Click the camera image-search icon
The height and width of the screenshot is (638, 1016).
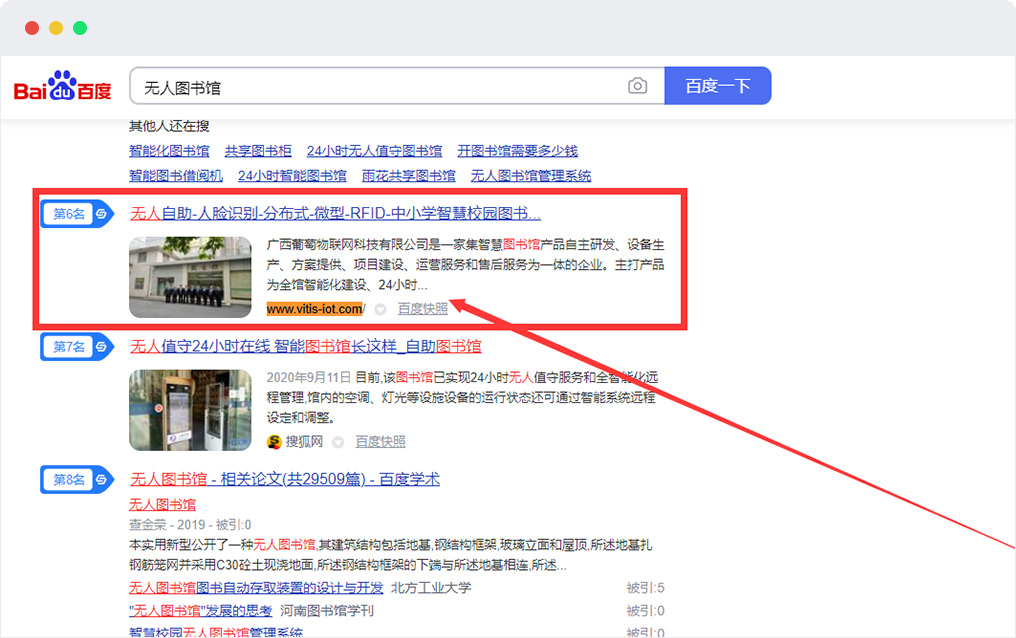pos(637,86)
